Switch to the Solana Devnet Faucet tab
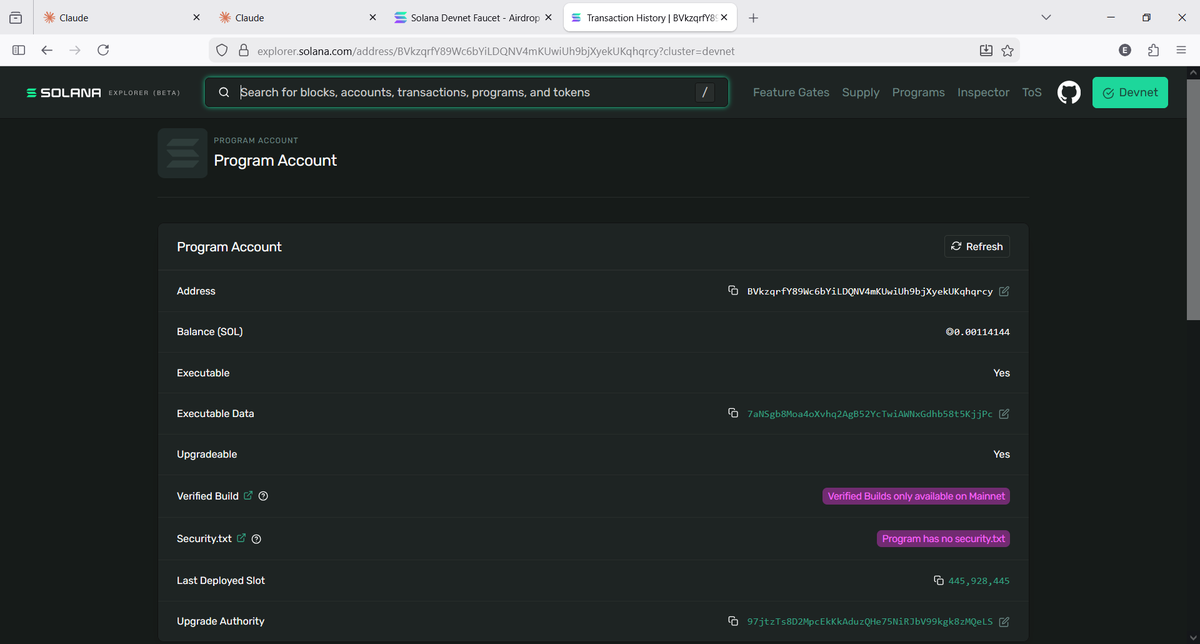 [473, 18]
